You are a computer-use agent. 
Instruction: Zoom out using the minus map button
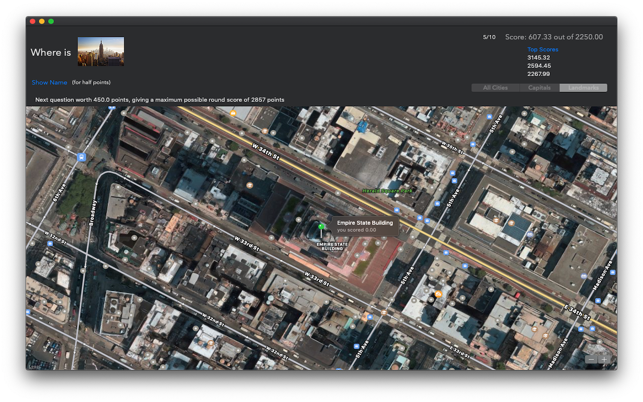pyautogui.click(x=591, y=359)
